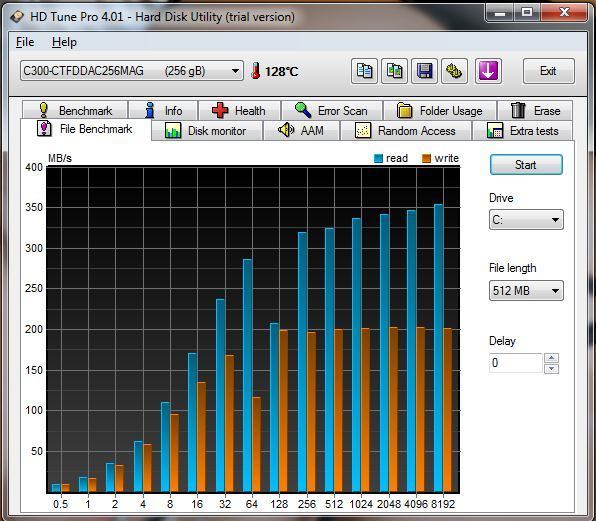Go to the Benchmark tab

pos(75,111)
